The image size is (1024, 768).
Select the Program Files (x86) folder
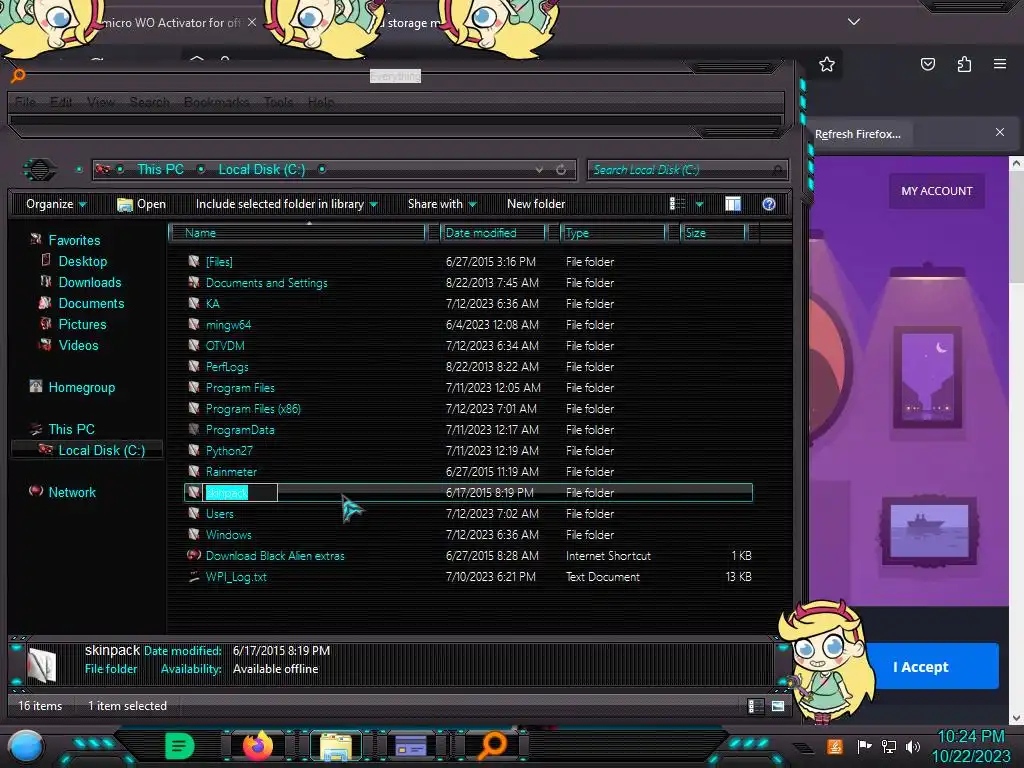point(253,409)
